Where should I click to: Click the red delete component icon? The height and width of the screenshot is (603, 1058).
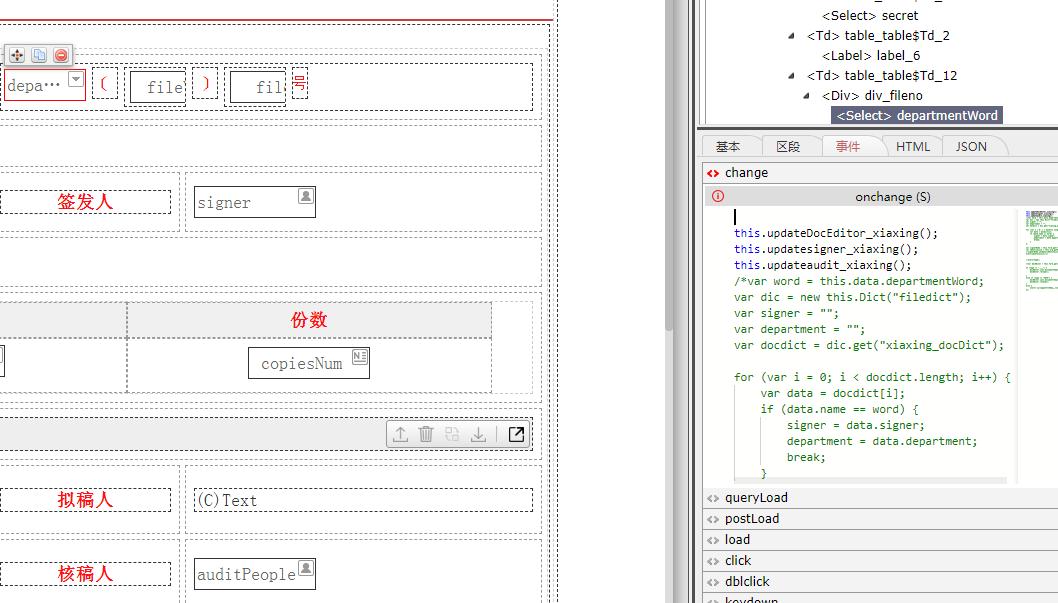pos(61,55)
